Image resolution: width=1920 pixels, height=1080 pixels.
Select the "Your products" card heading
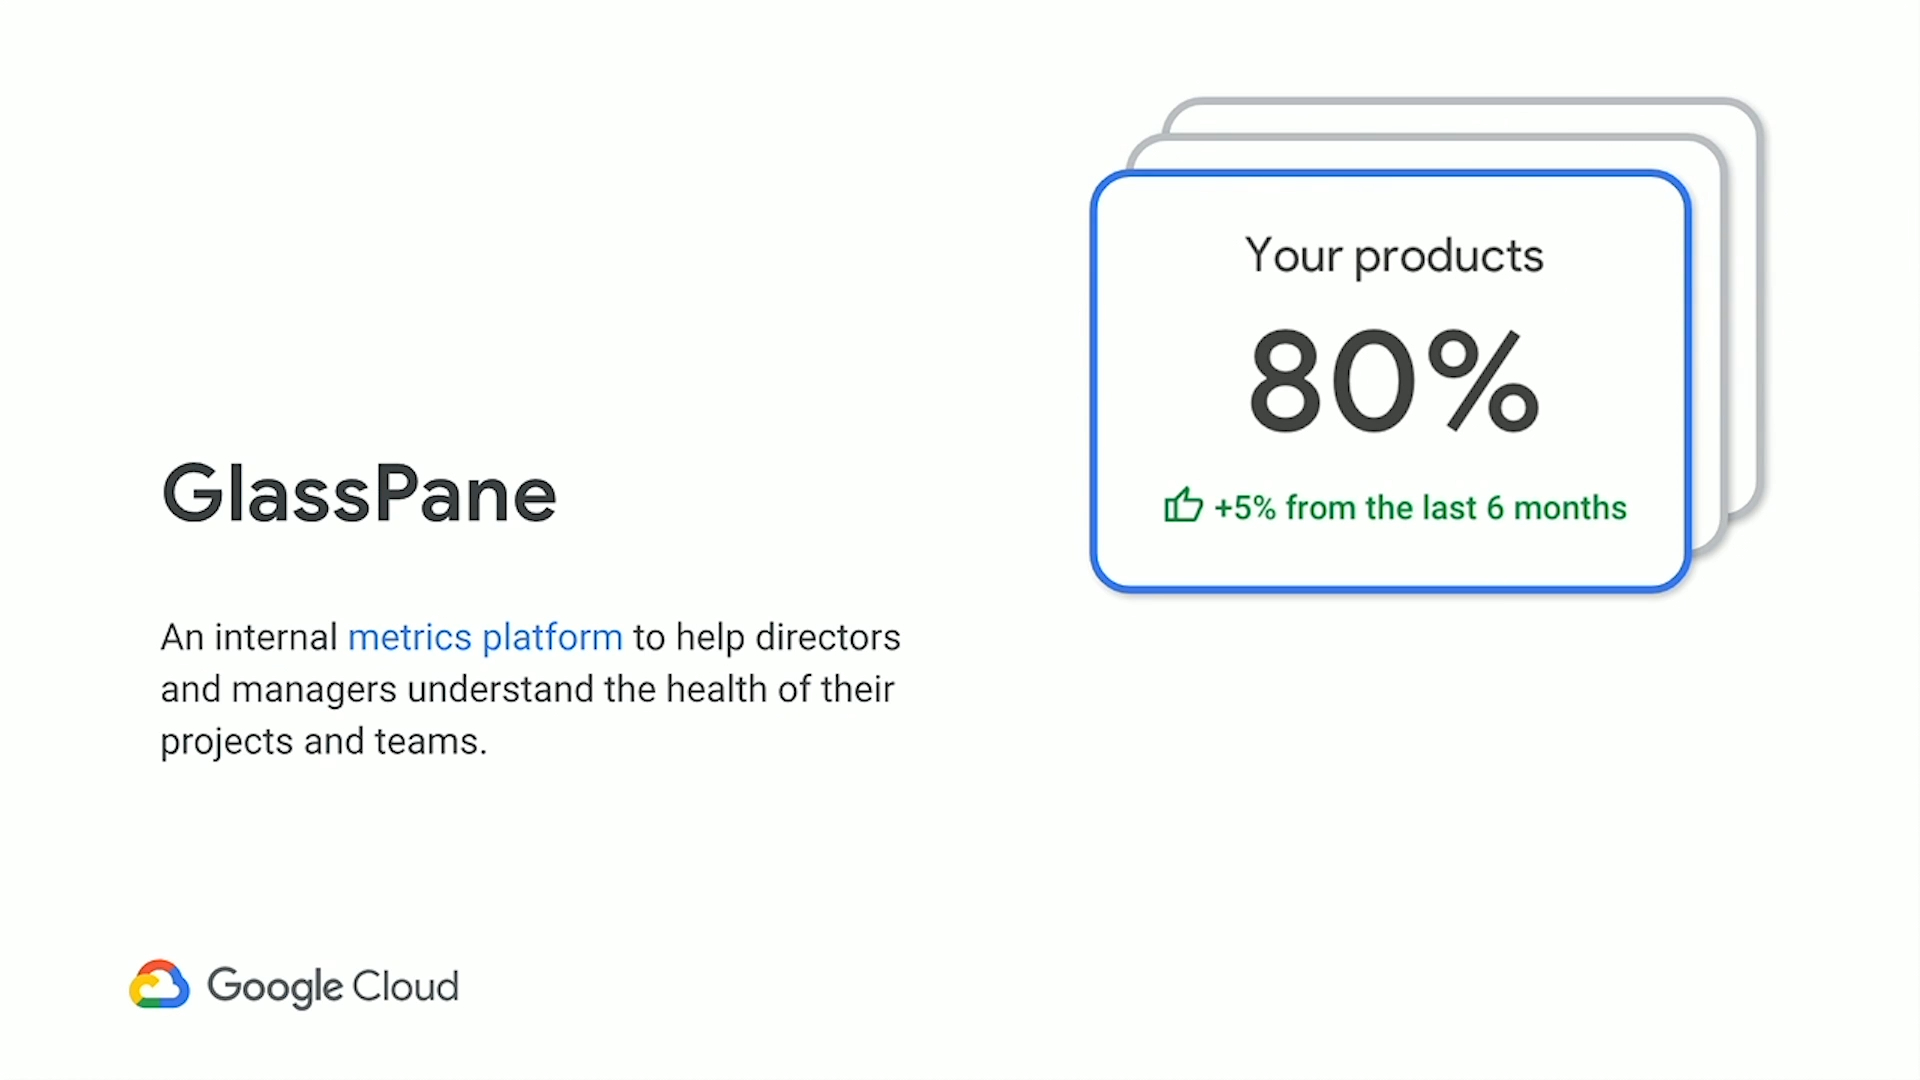(x=1393, y=256)
